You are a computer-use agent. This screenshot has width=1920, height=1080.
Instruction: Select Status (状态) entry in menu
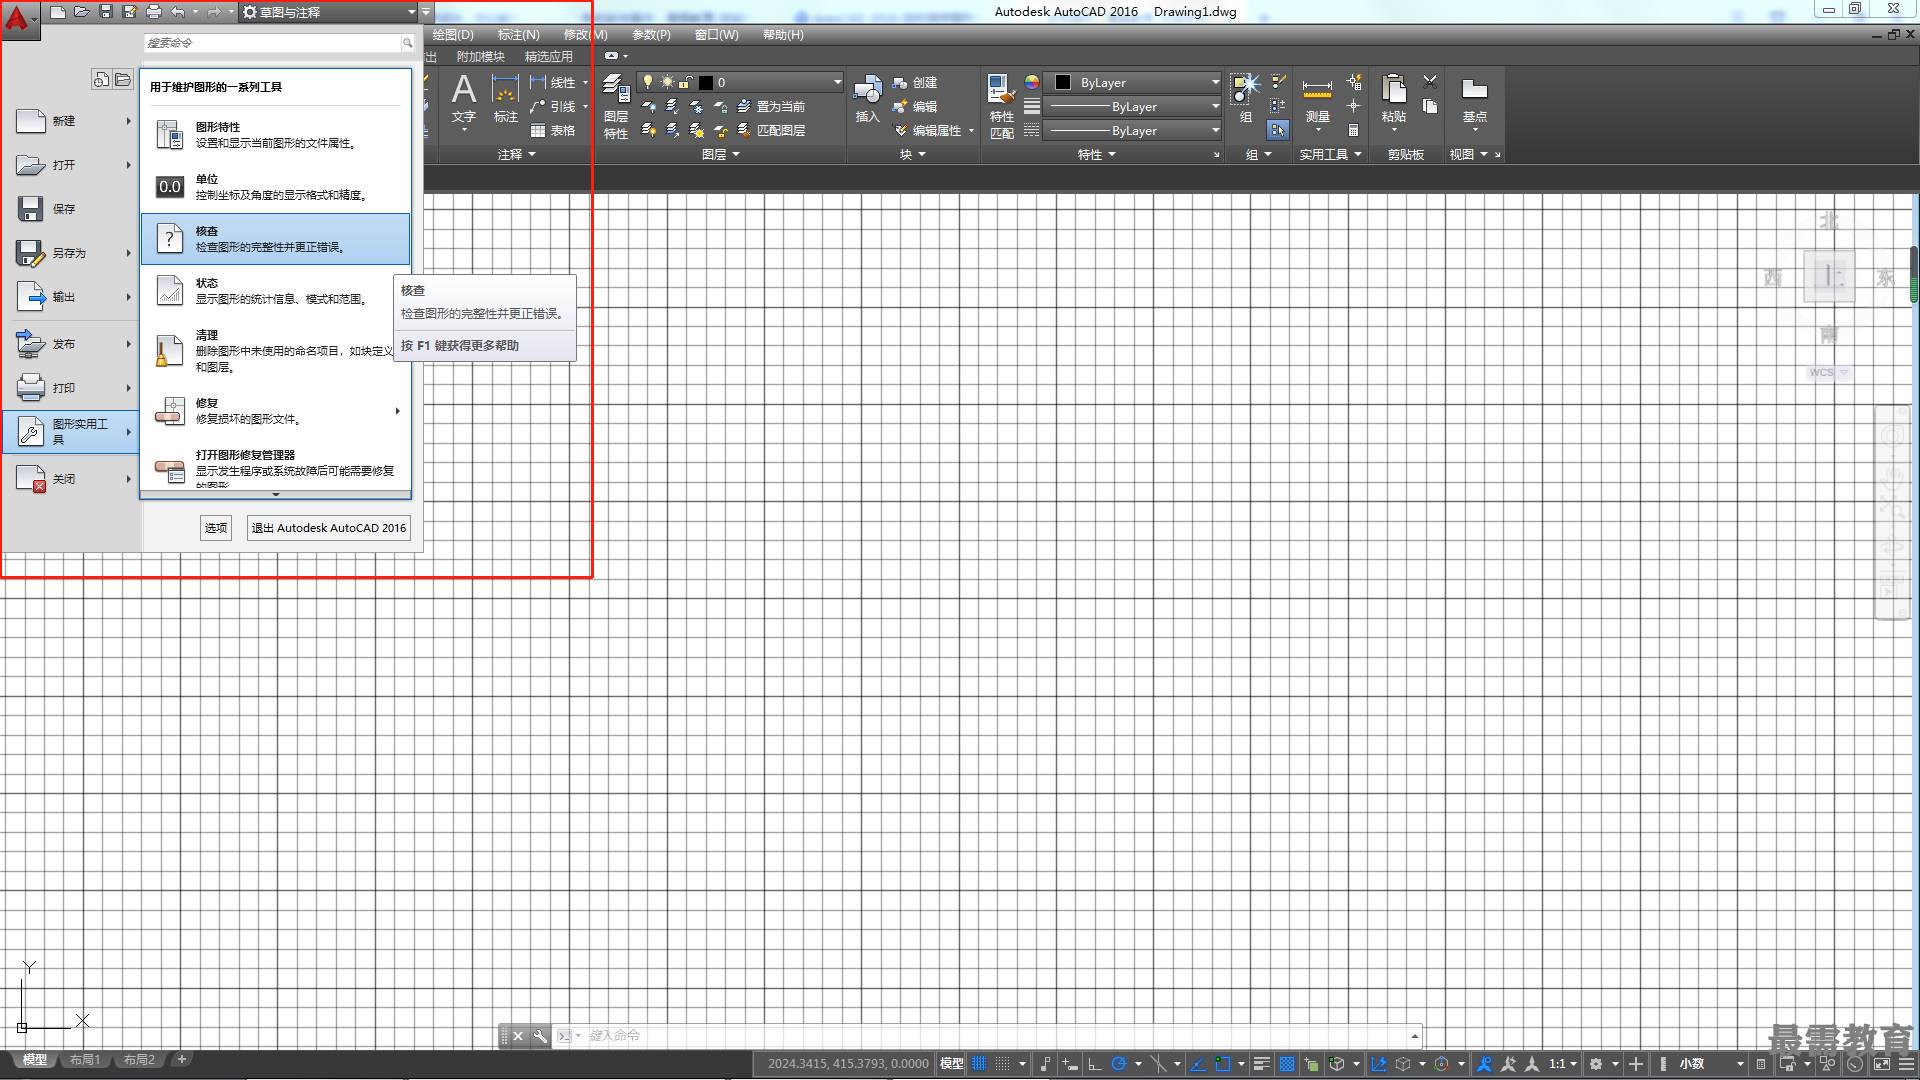(275, 291)
